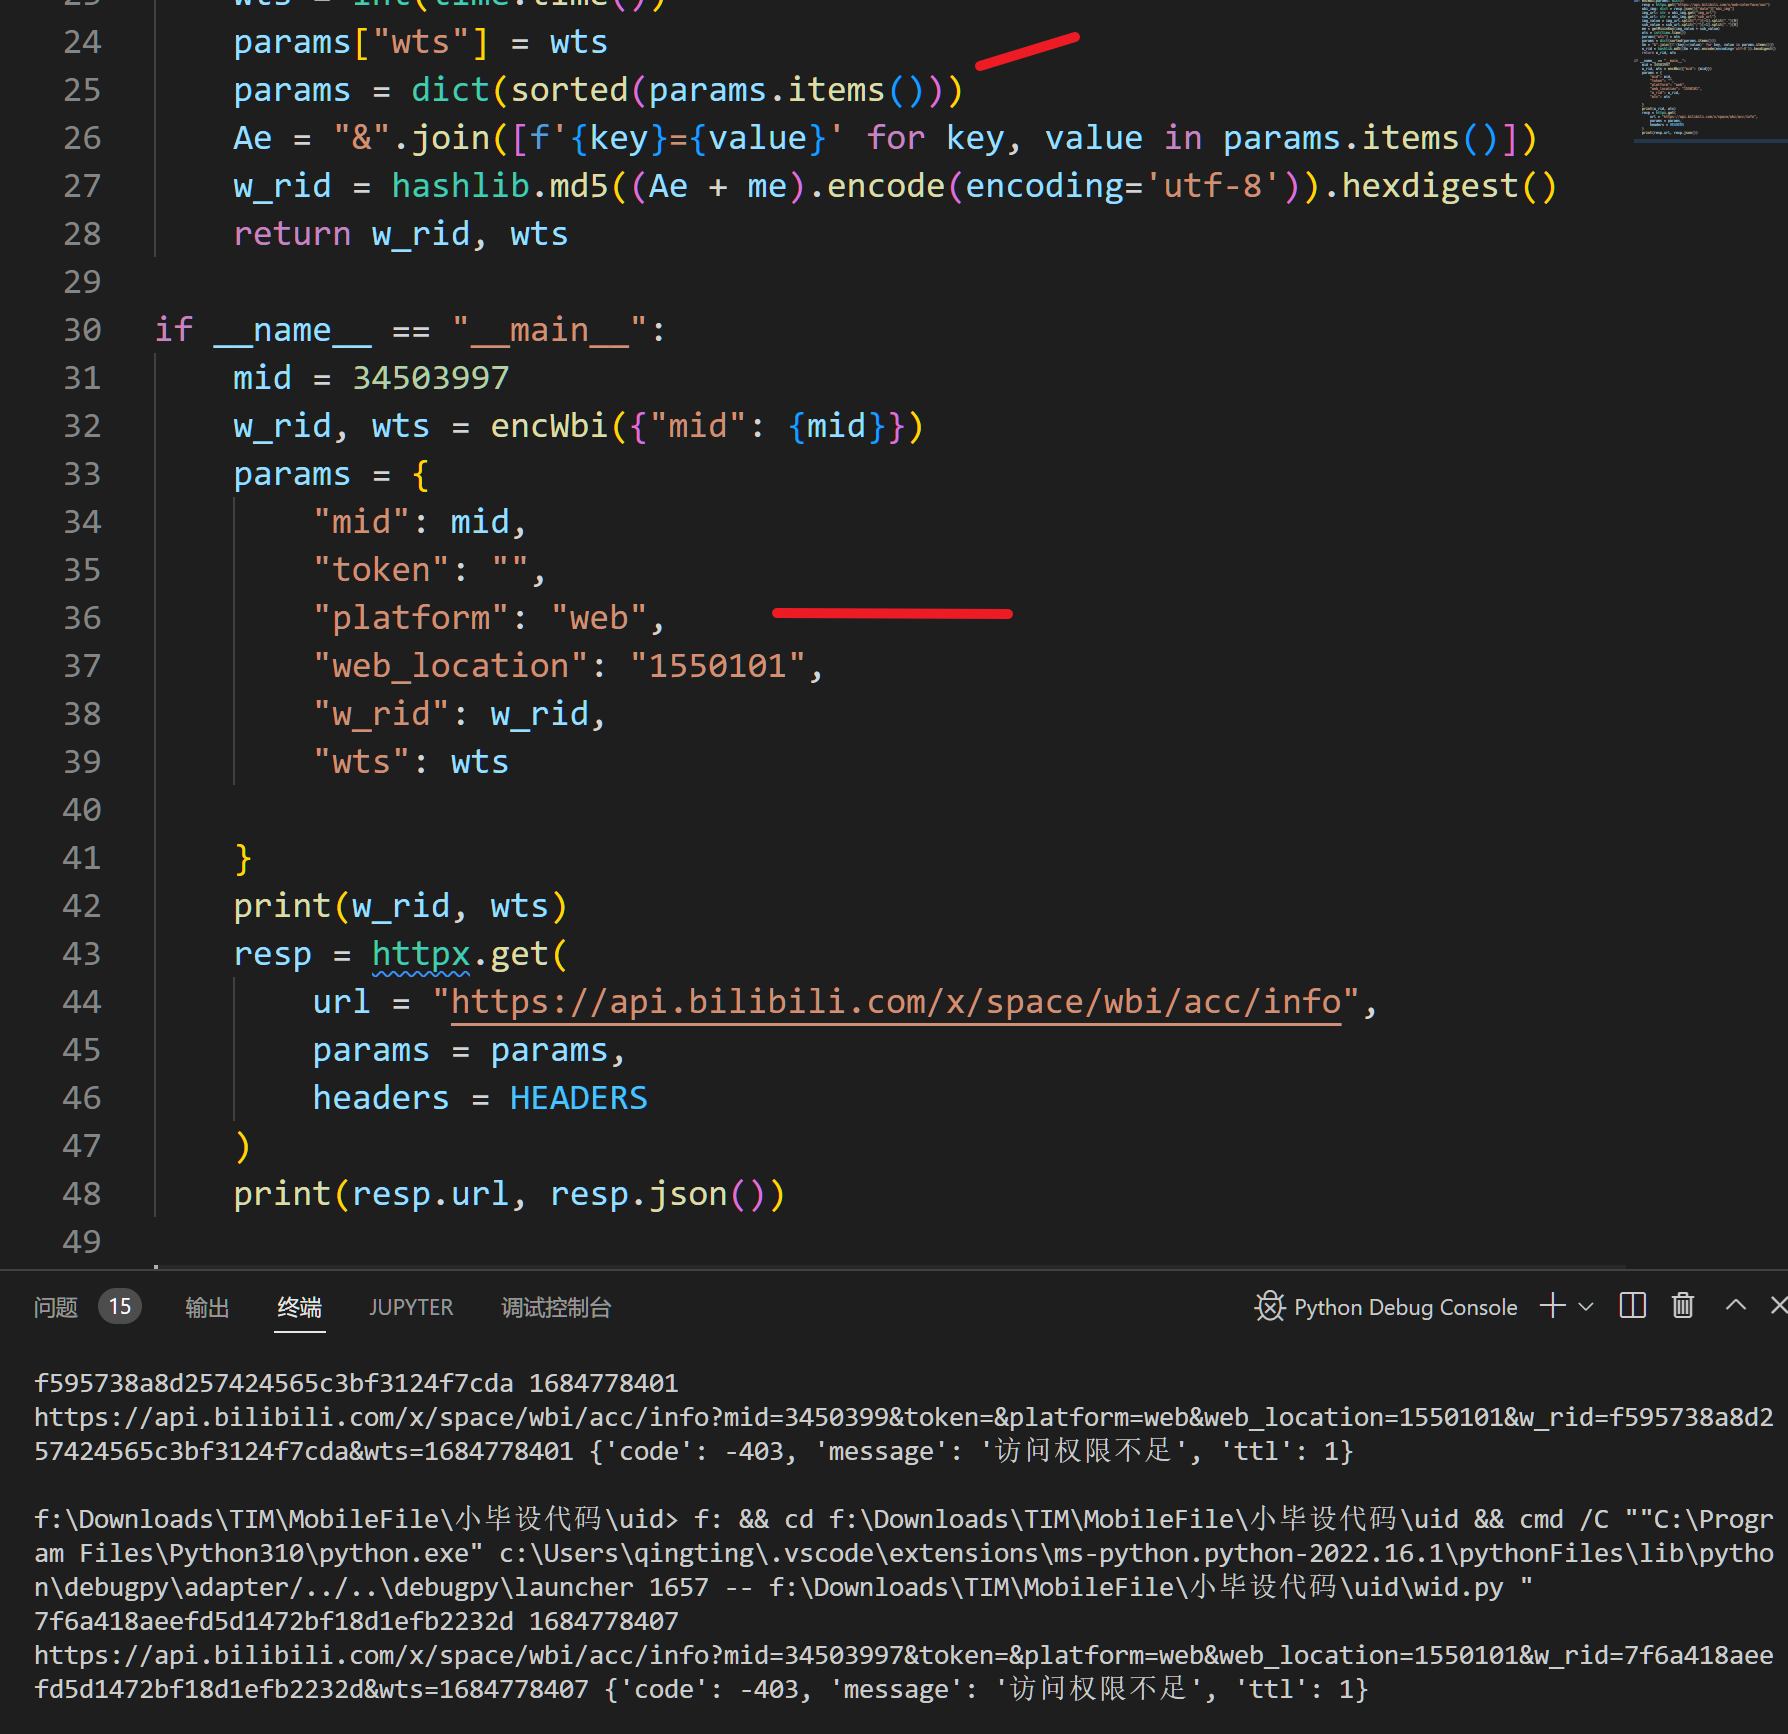Kill the terminal with the trash icon
The image size is (1788, 1734).
tap(1682, 1306)
